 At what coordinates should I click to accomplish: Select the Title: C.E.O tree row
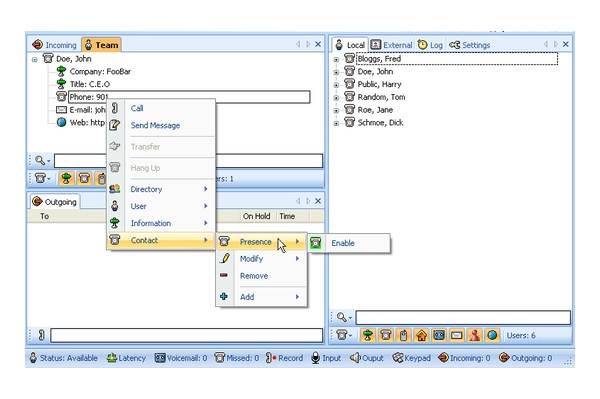[83, 84]
